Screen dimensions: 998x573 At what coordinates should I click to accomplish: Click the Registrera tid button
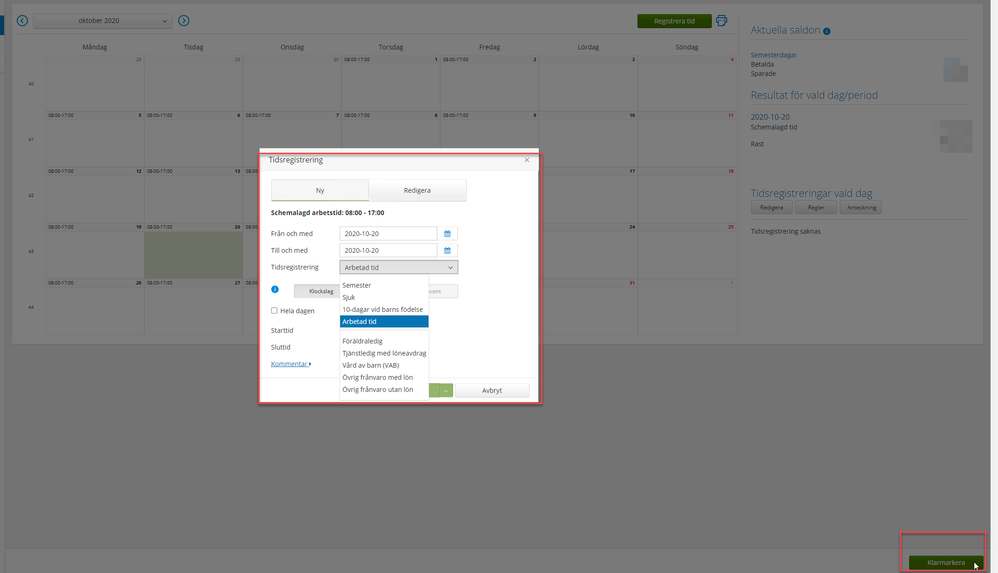pyautogui.click(x=674, y=21)
